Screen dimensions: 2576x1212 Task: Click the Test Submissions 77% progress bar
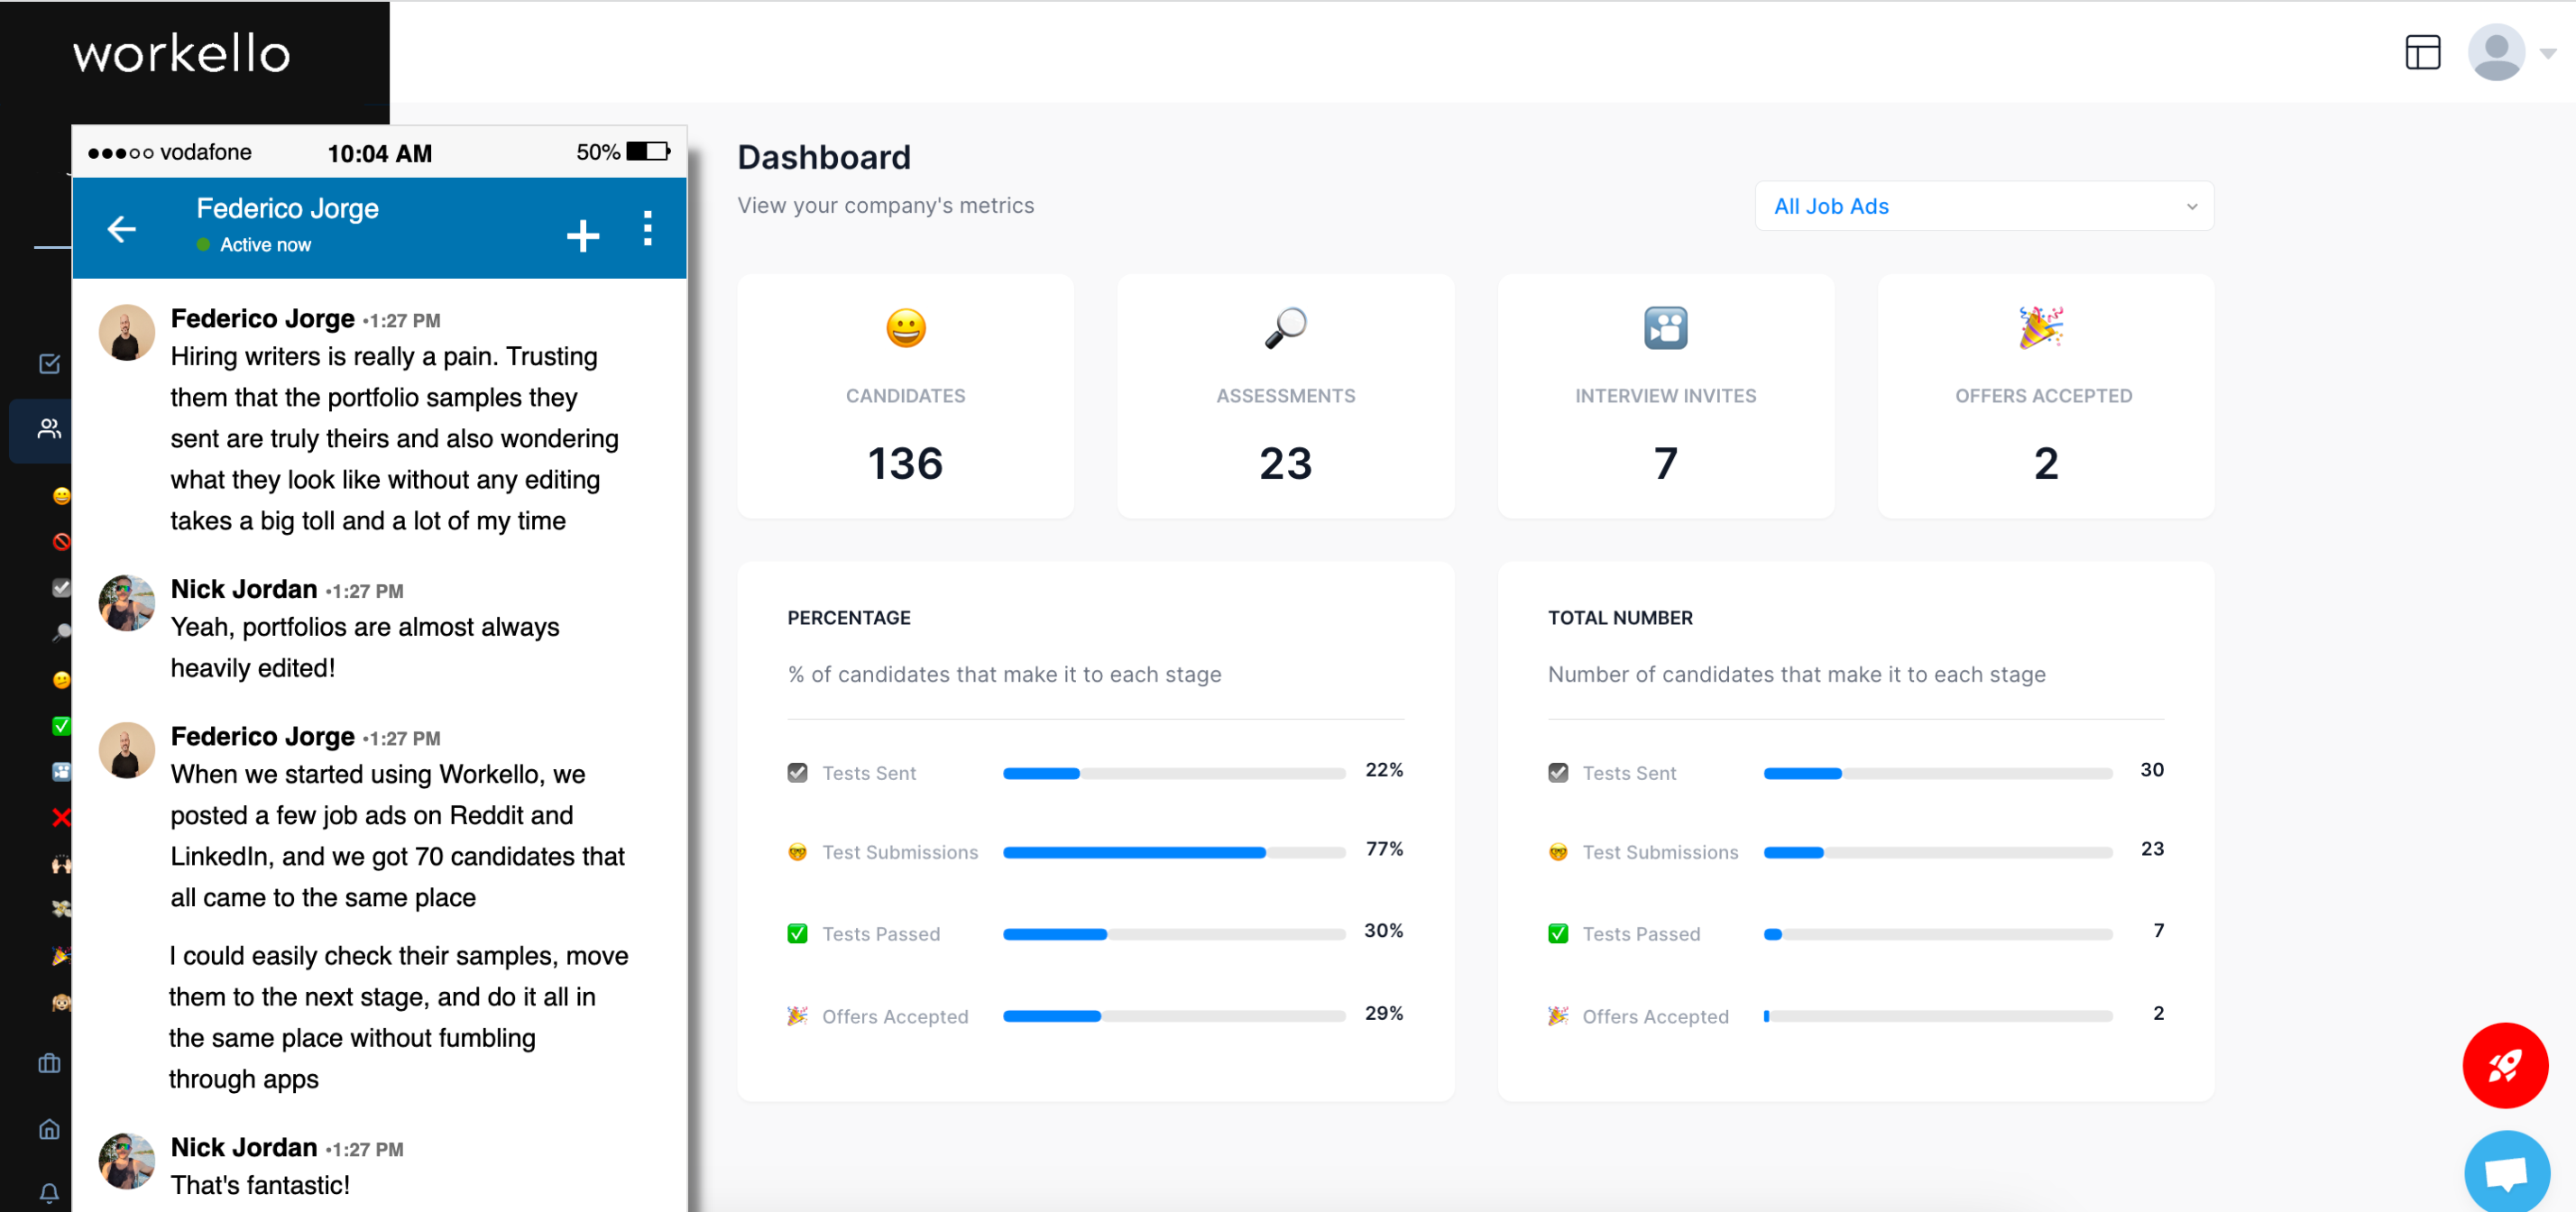coord(1173,852)
